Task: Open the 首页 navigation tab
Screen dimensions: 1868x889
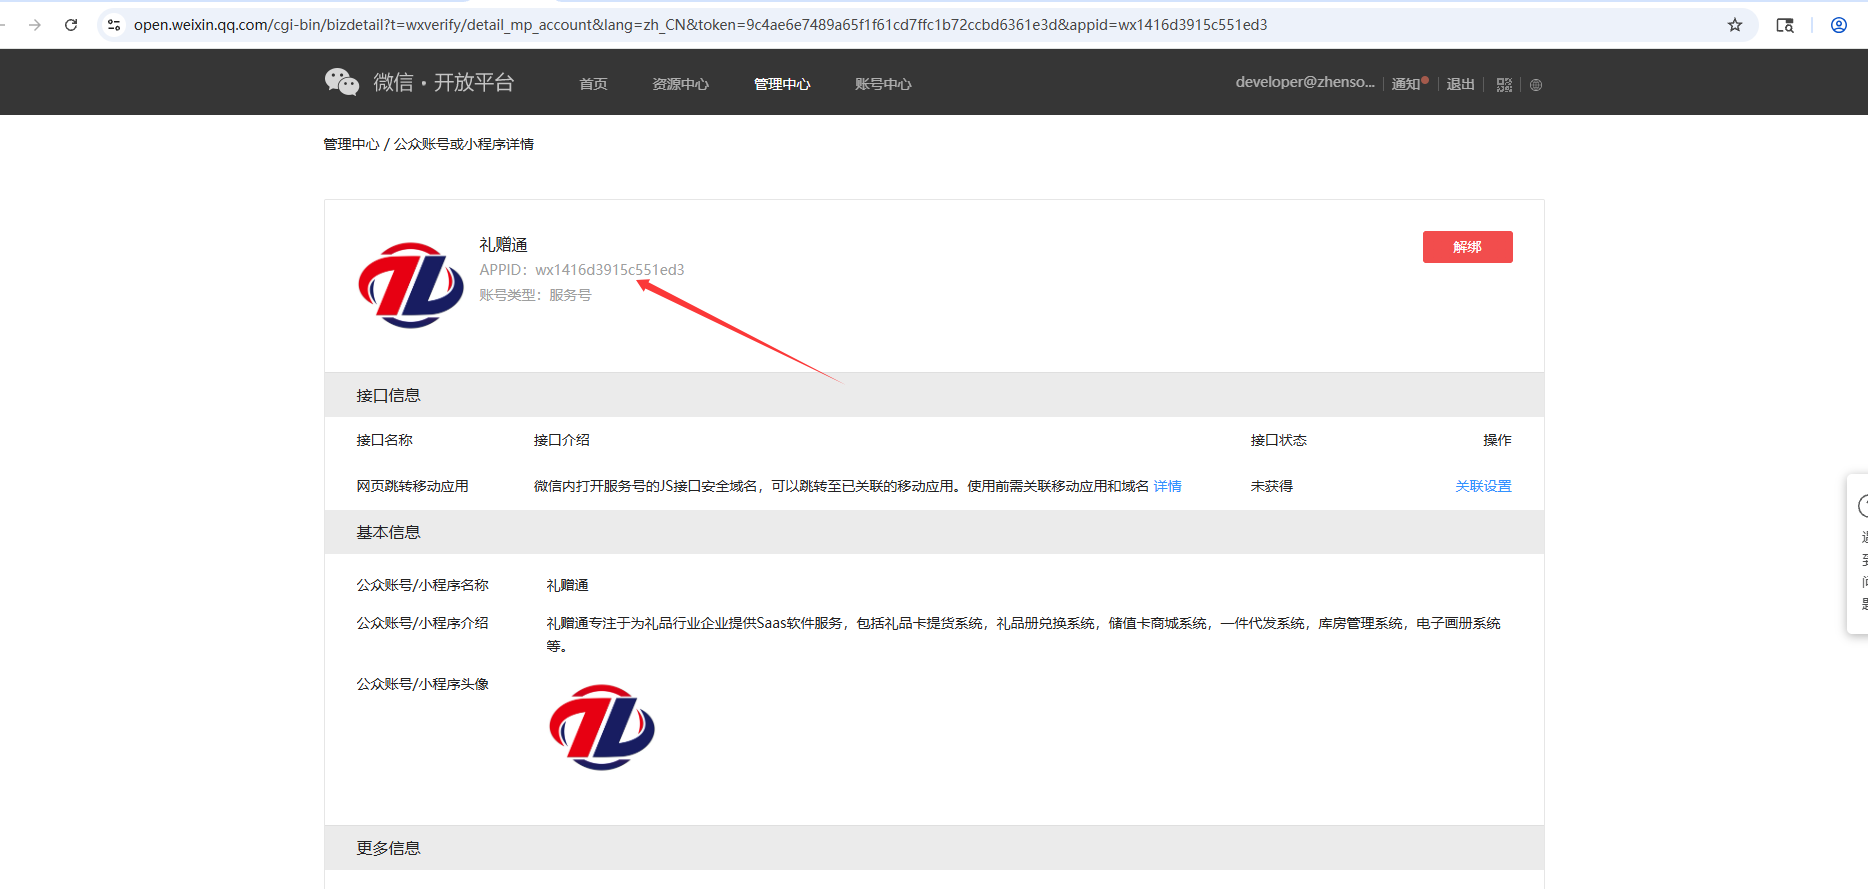Action: 593,84
